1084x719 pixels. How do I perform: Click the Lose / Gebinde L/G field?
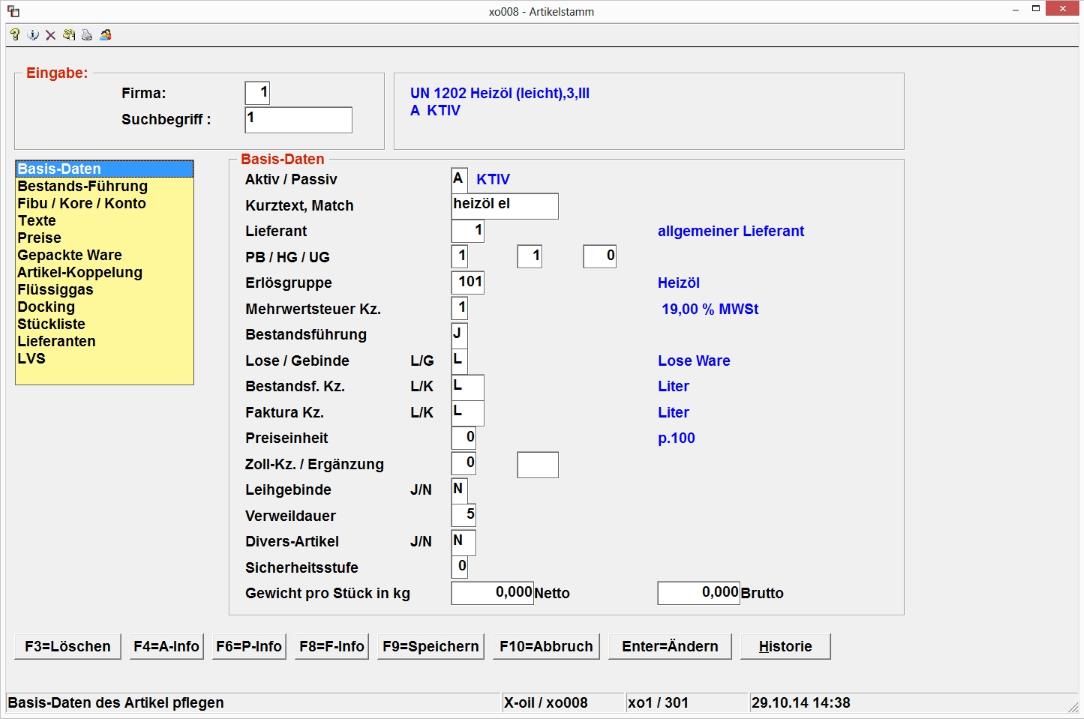[459, 360]
